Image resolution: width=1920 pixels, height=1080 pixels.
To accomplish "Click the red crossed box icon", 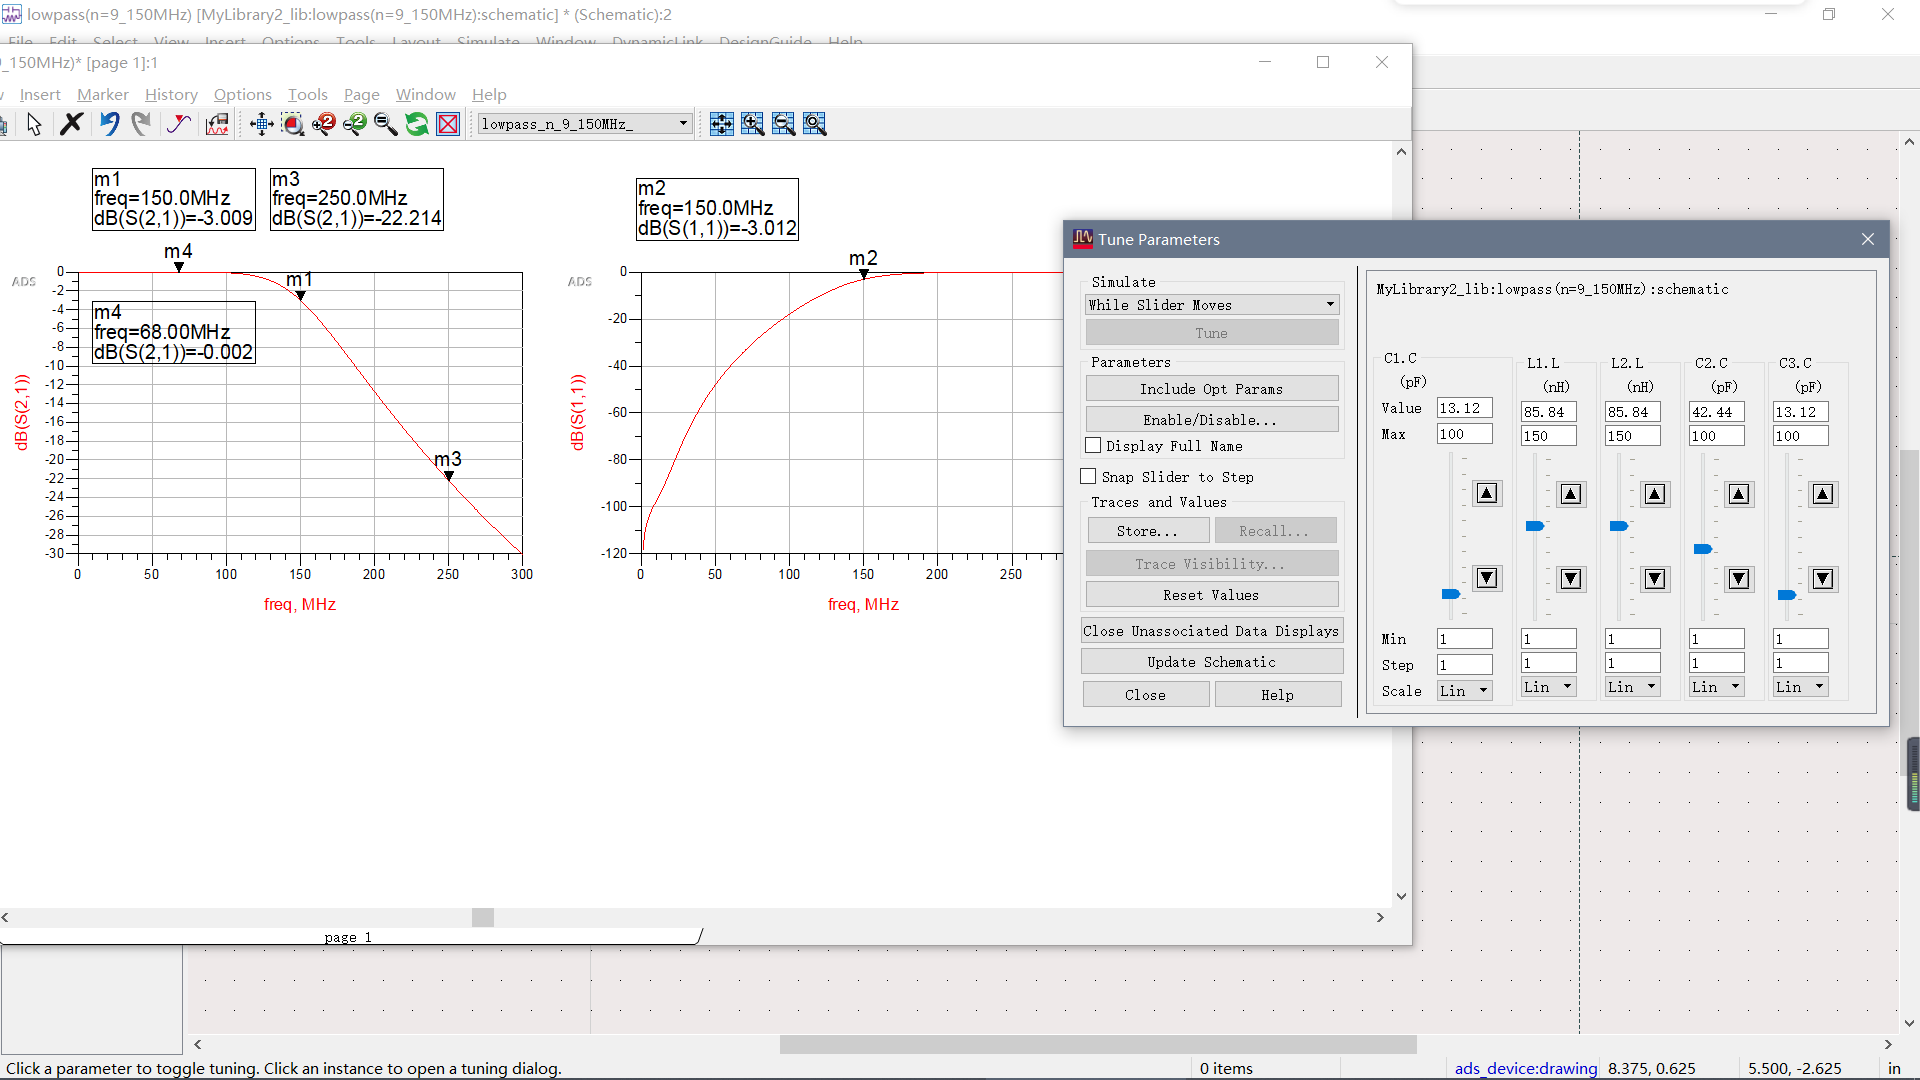I will [x=449, y=124].
